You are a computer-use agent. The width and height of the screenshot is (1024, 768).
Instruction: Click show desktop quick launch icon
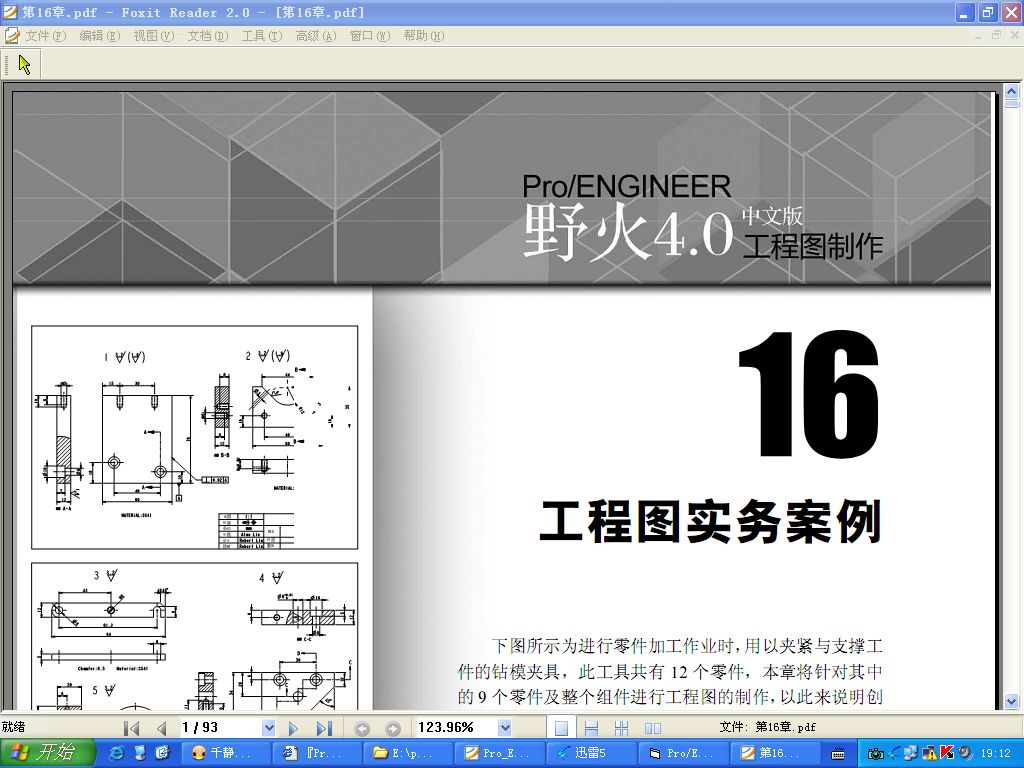[140, 753]
